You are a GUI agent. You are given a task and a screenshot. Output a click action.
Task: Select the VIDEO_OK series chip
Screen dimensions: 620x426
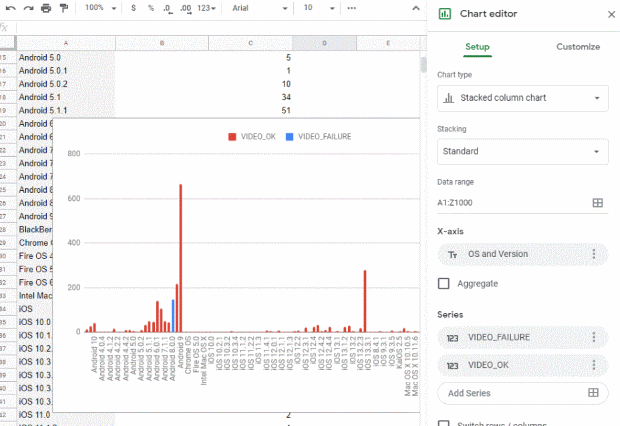522,365
